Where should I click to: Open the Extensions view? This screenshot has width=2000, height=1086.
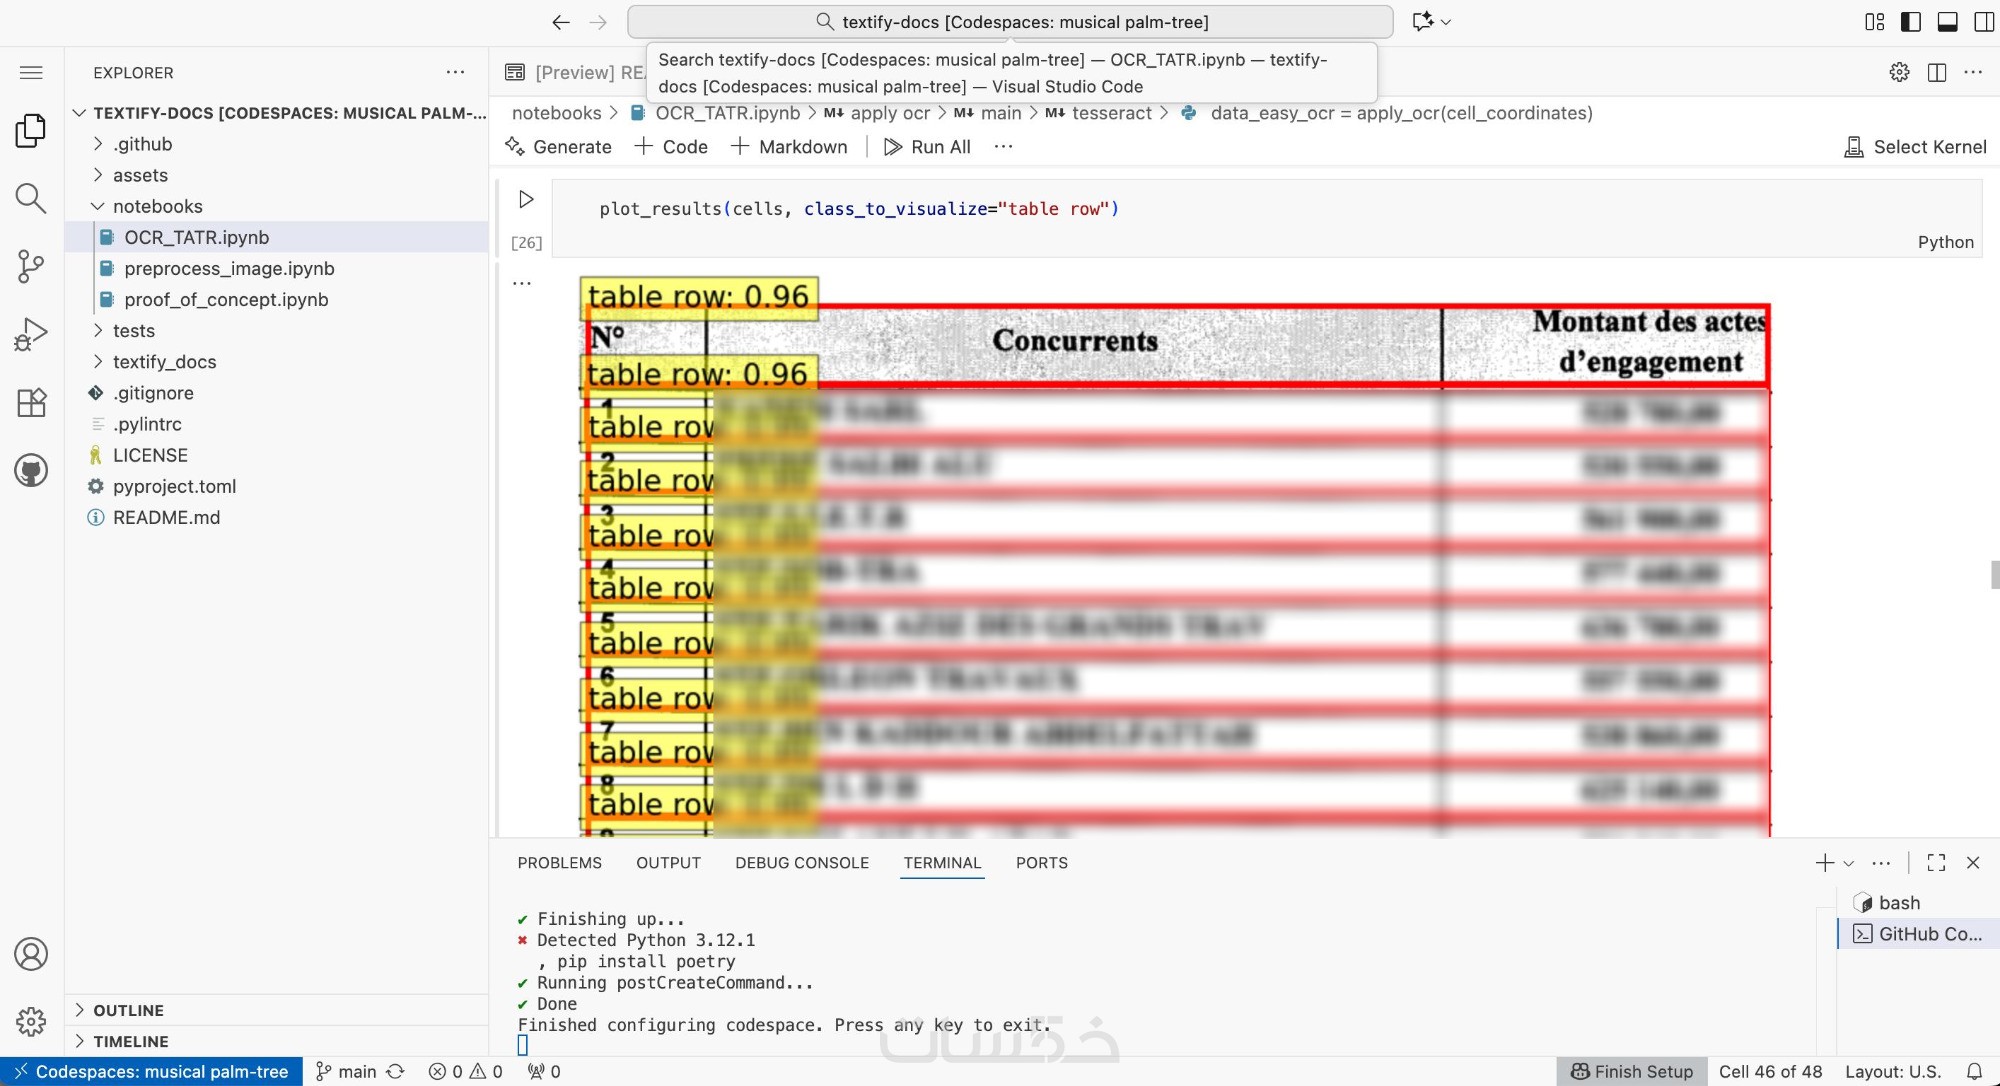click(x=31, y=402)
